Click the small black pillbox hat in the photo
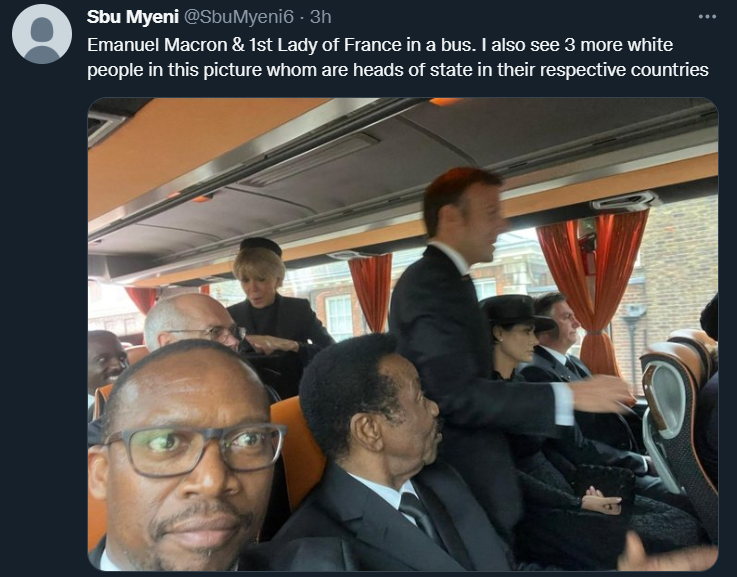737x577 pixels. 260,245
